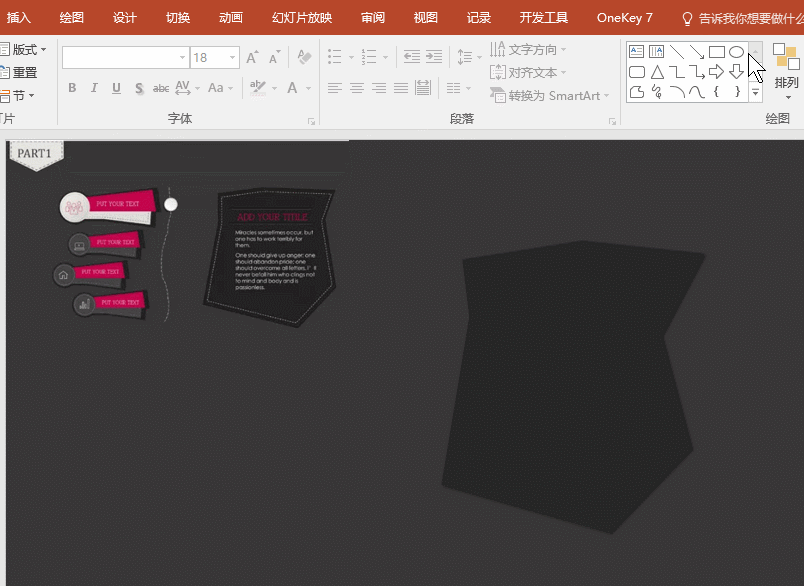Open the 版式 layout dropdown
Viewport: 804px width, 586px height.
(25, 49)
